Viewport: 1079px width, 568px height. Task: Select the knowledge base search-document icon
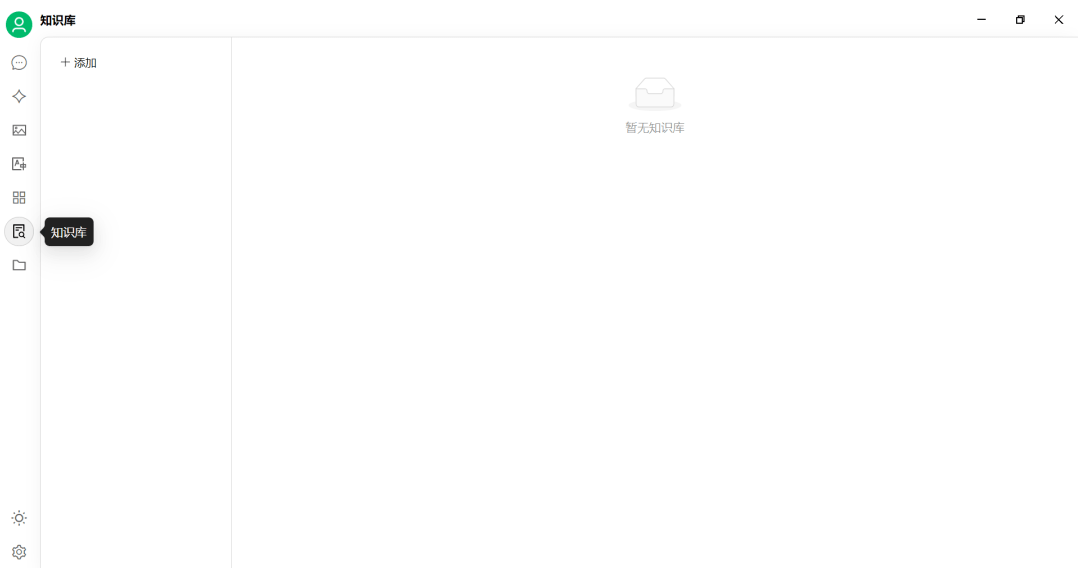point(19,231)
